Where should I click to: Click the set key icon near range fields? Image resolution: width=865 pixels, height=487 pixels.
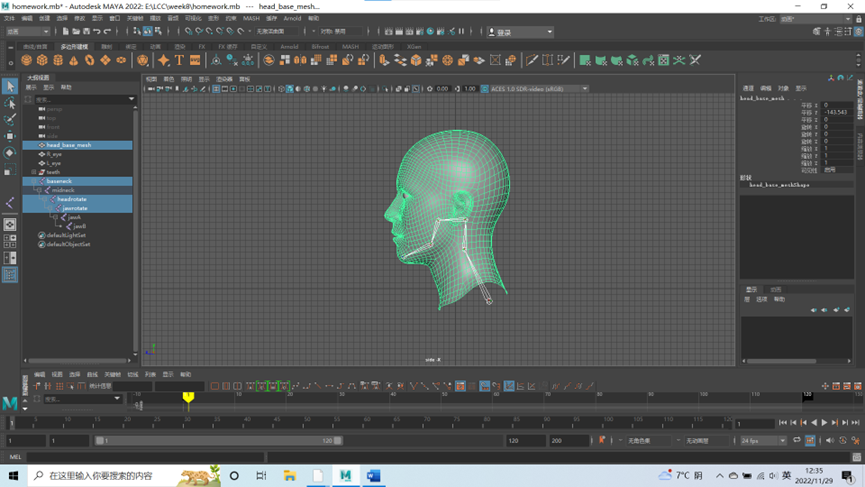pos(602,440)
